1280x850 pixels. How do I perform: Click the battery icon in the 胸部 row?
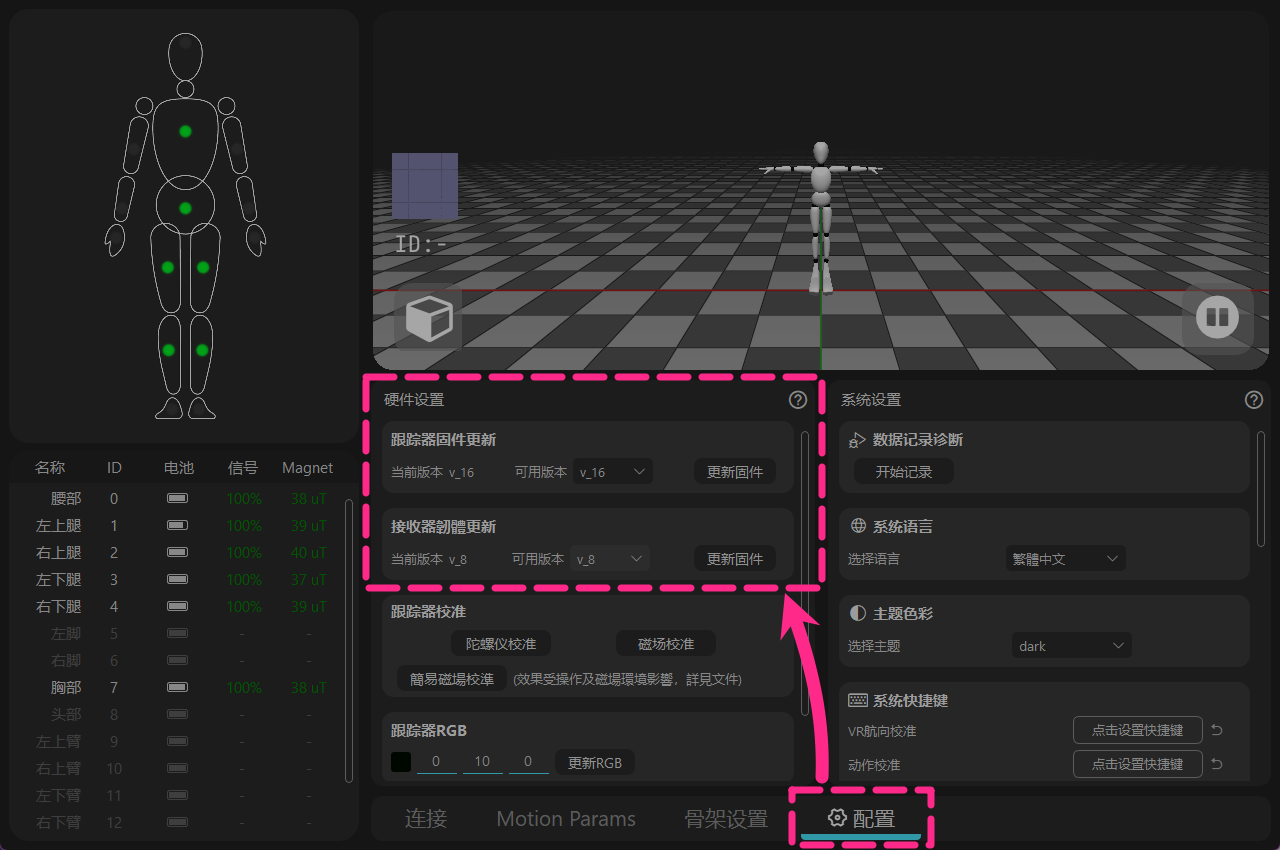[x=178, y=688]
